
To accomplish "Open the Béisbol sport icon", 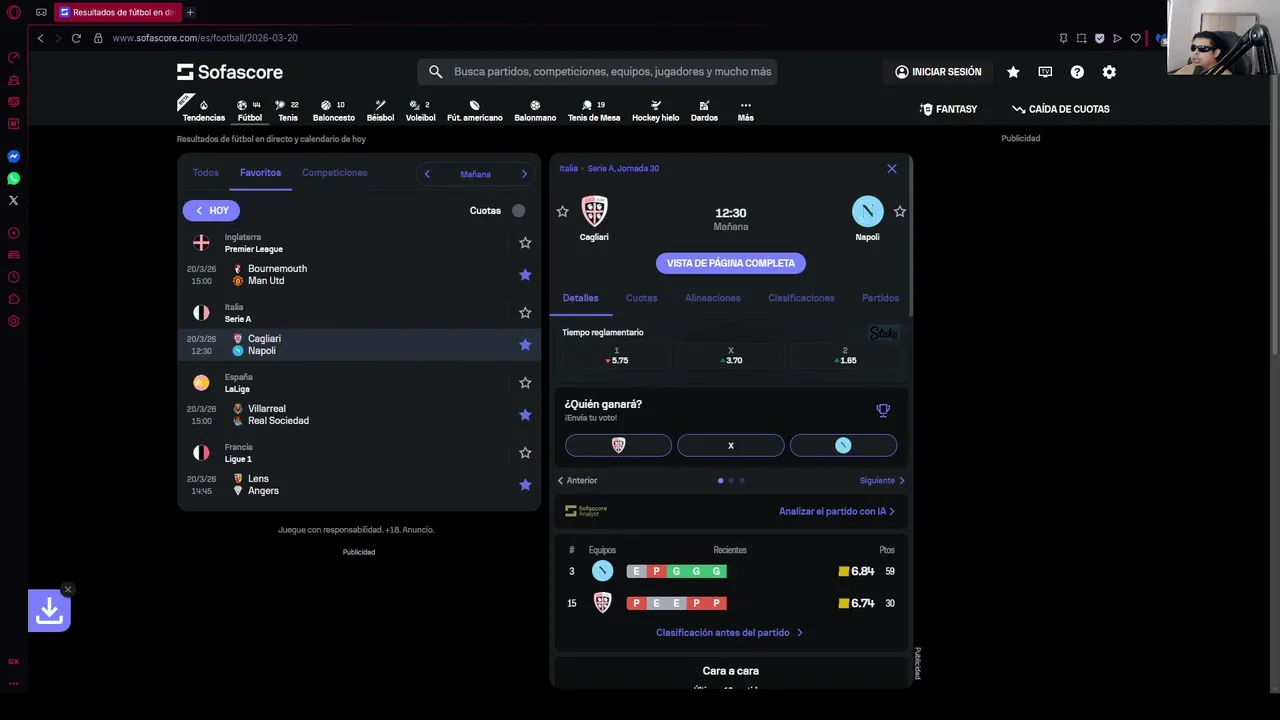I will pyautogui.click(x=380, y=110).
